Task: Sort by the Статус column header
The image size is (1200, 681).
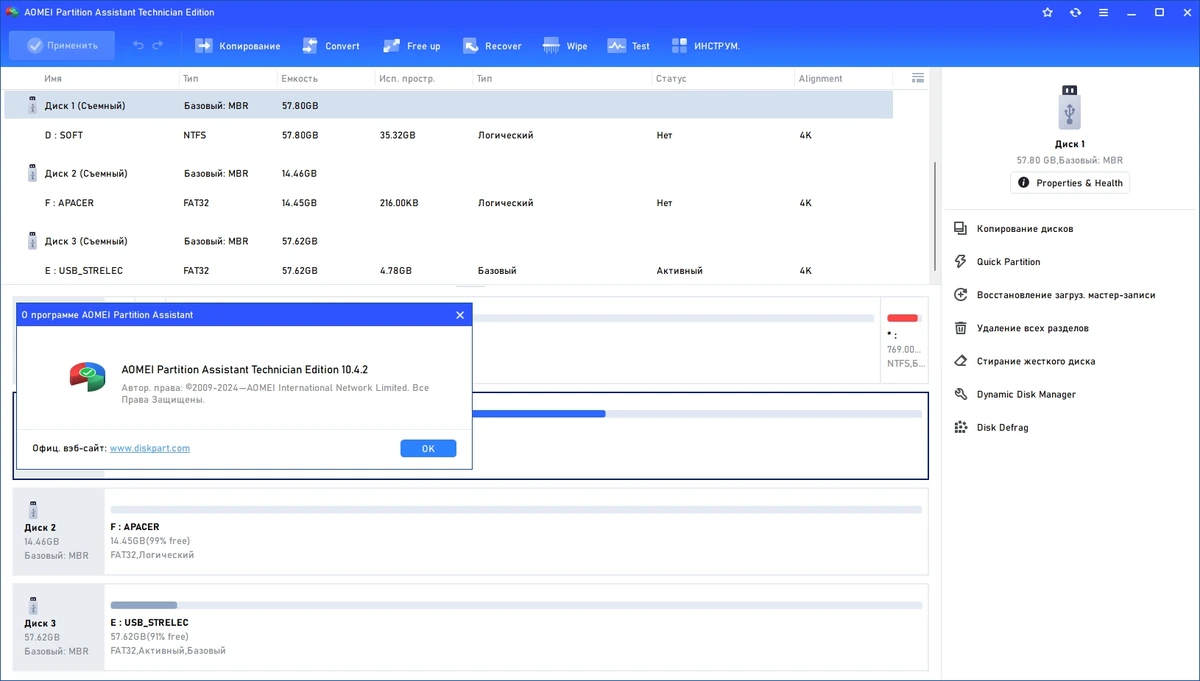Action: 670,78
